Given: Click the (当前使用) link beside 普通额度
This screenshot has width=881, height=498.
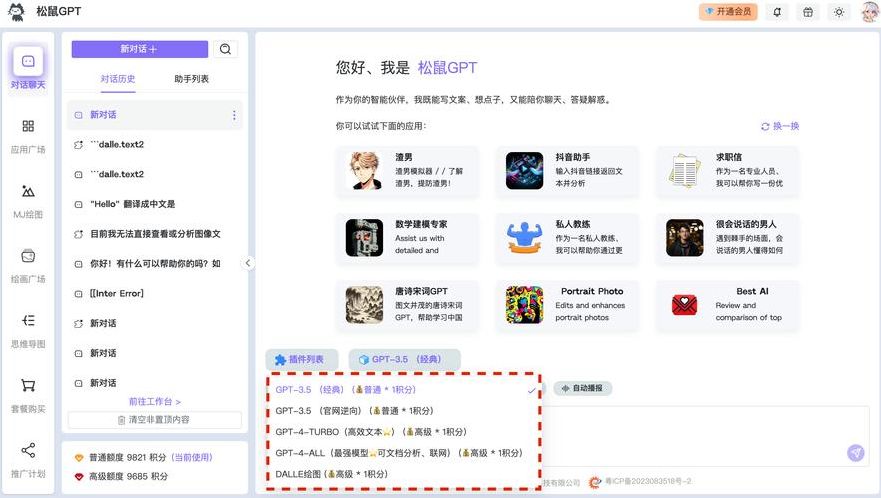Looking at the screenshot, I should click(192, 458).
